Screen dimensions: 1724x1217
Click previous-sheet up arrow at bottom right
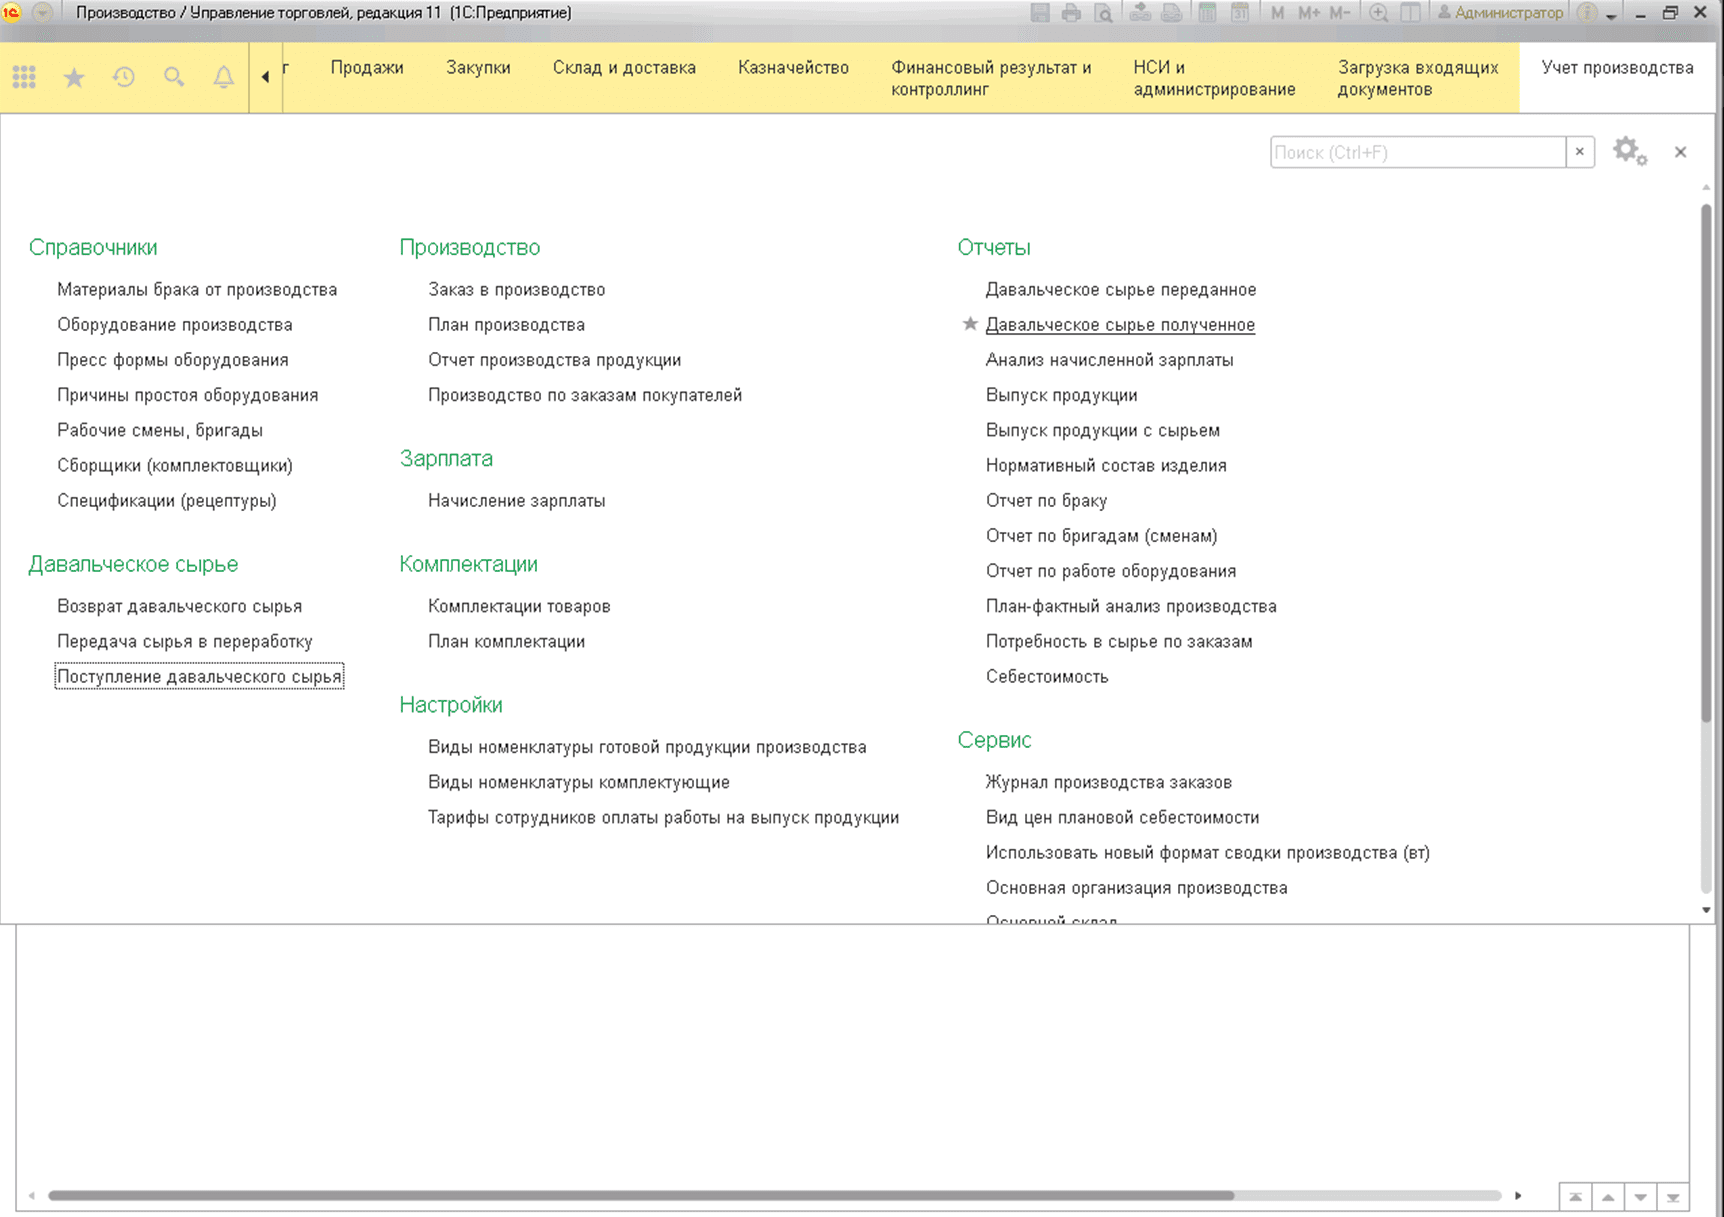point(1608,1197)
